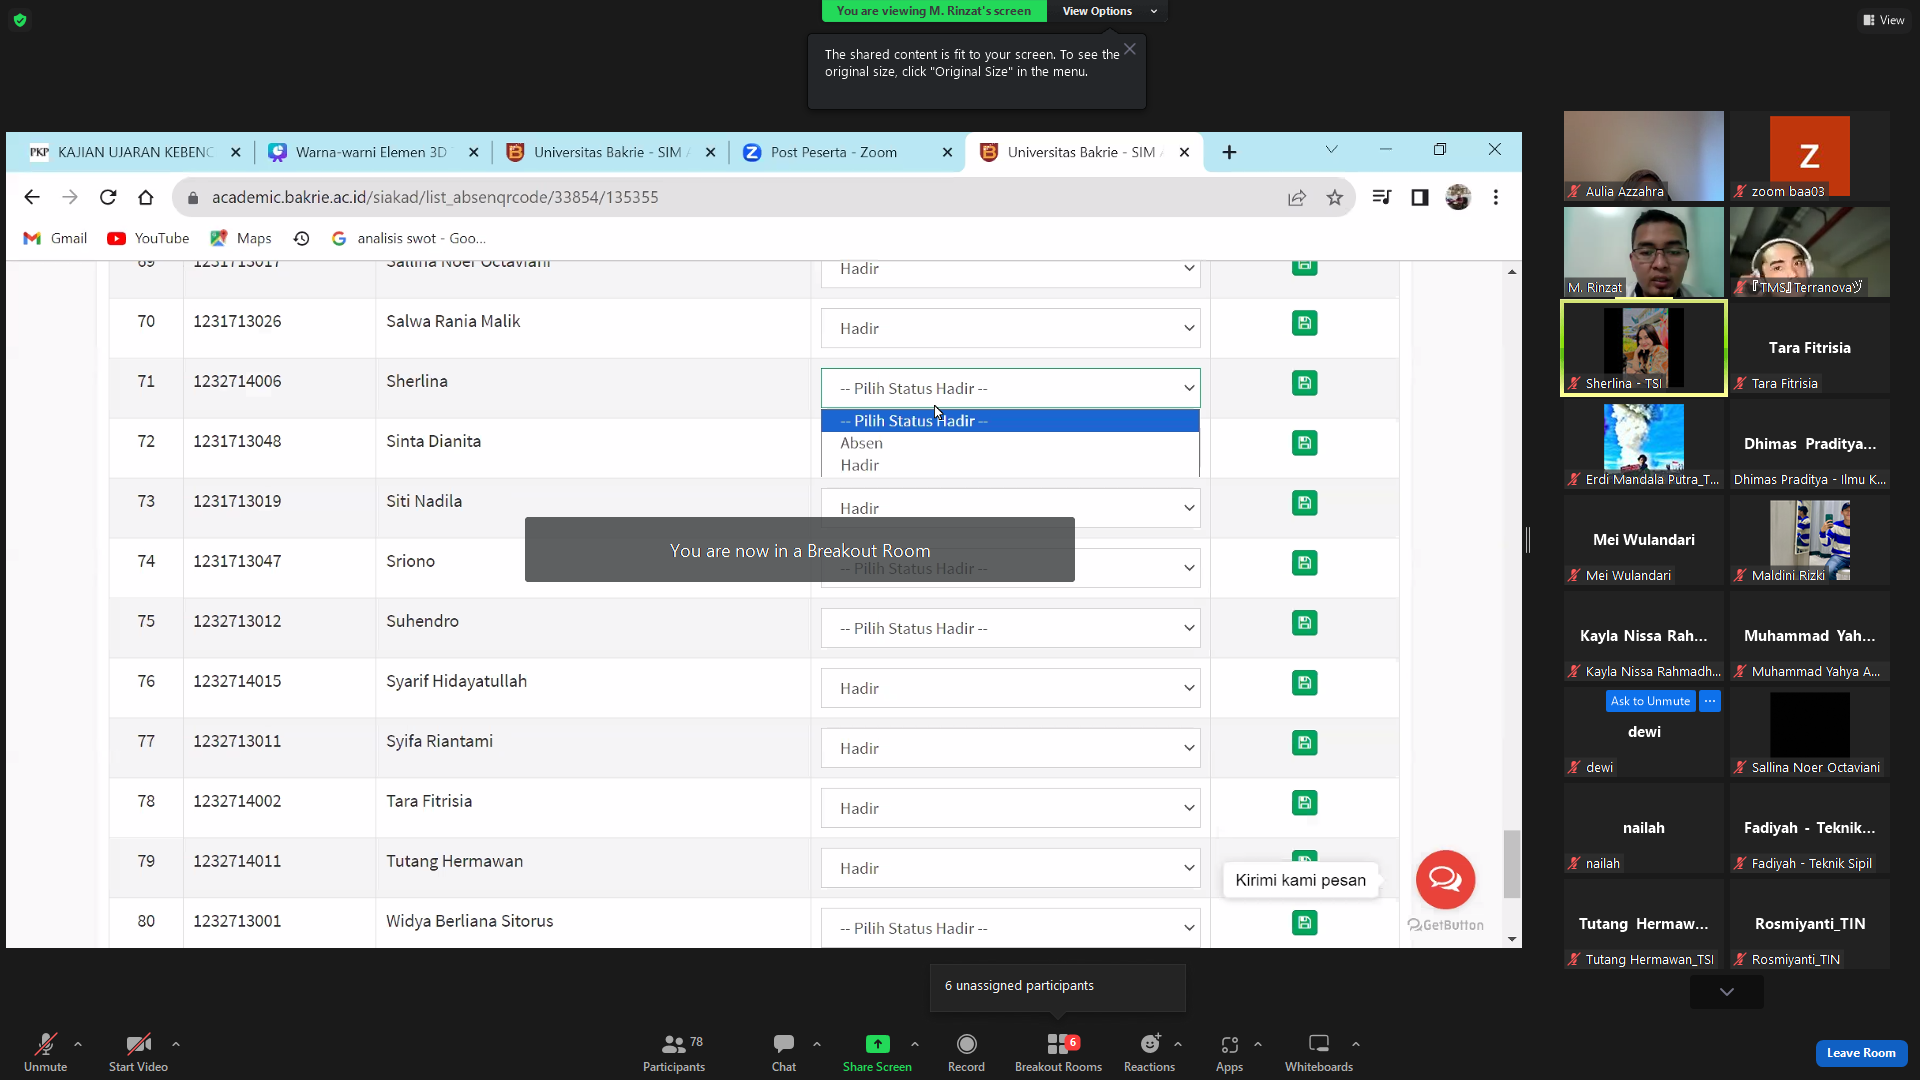Open status dropdown for Syarif Hidayatullah

(x=1010, y=688)
